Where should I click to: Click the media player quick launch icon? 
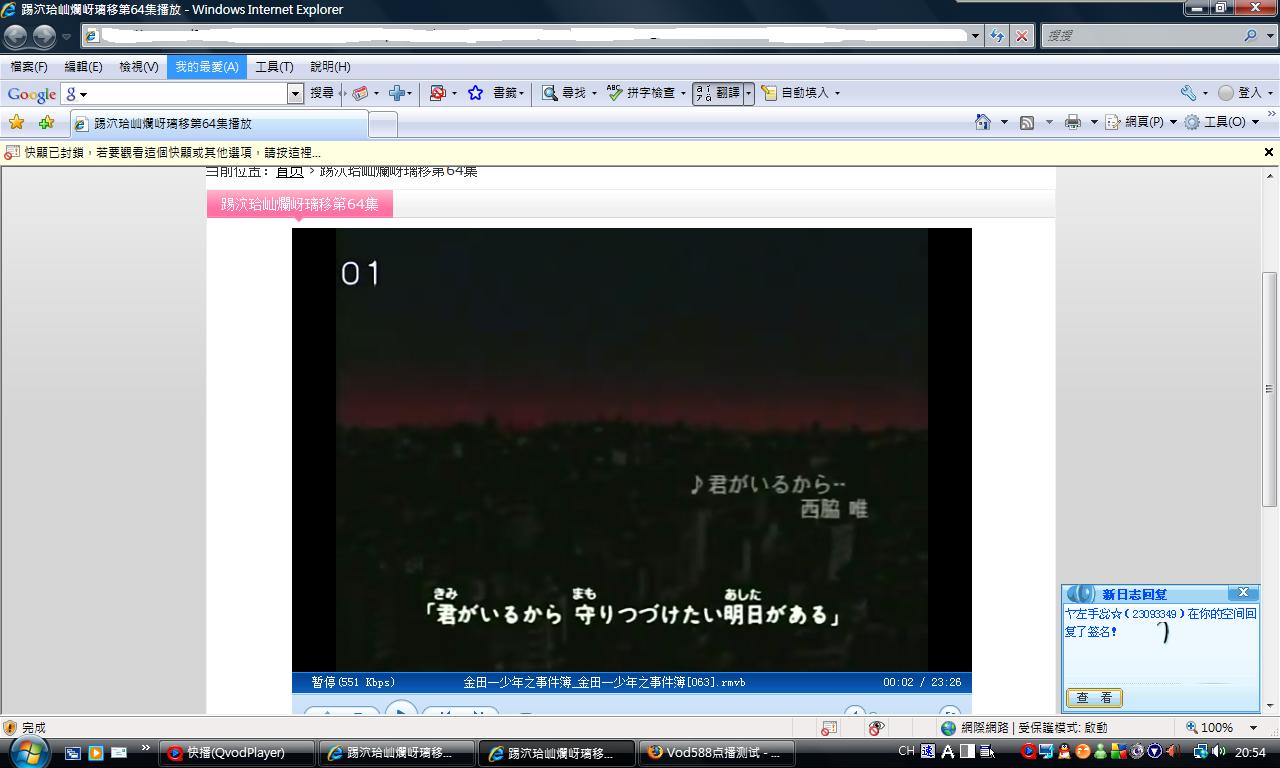click(96, 753)
